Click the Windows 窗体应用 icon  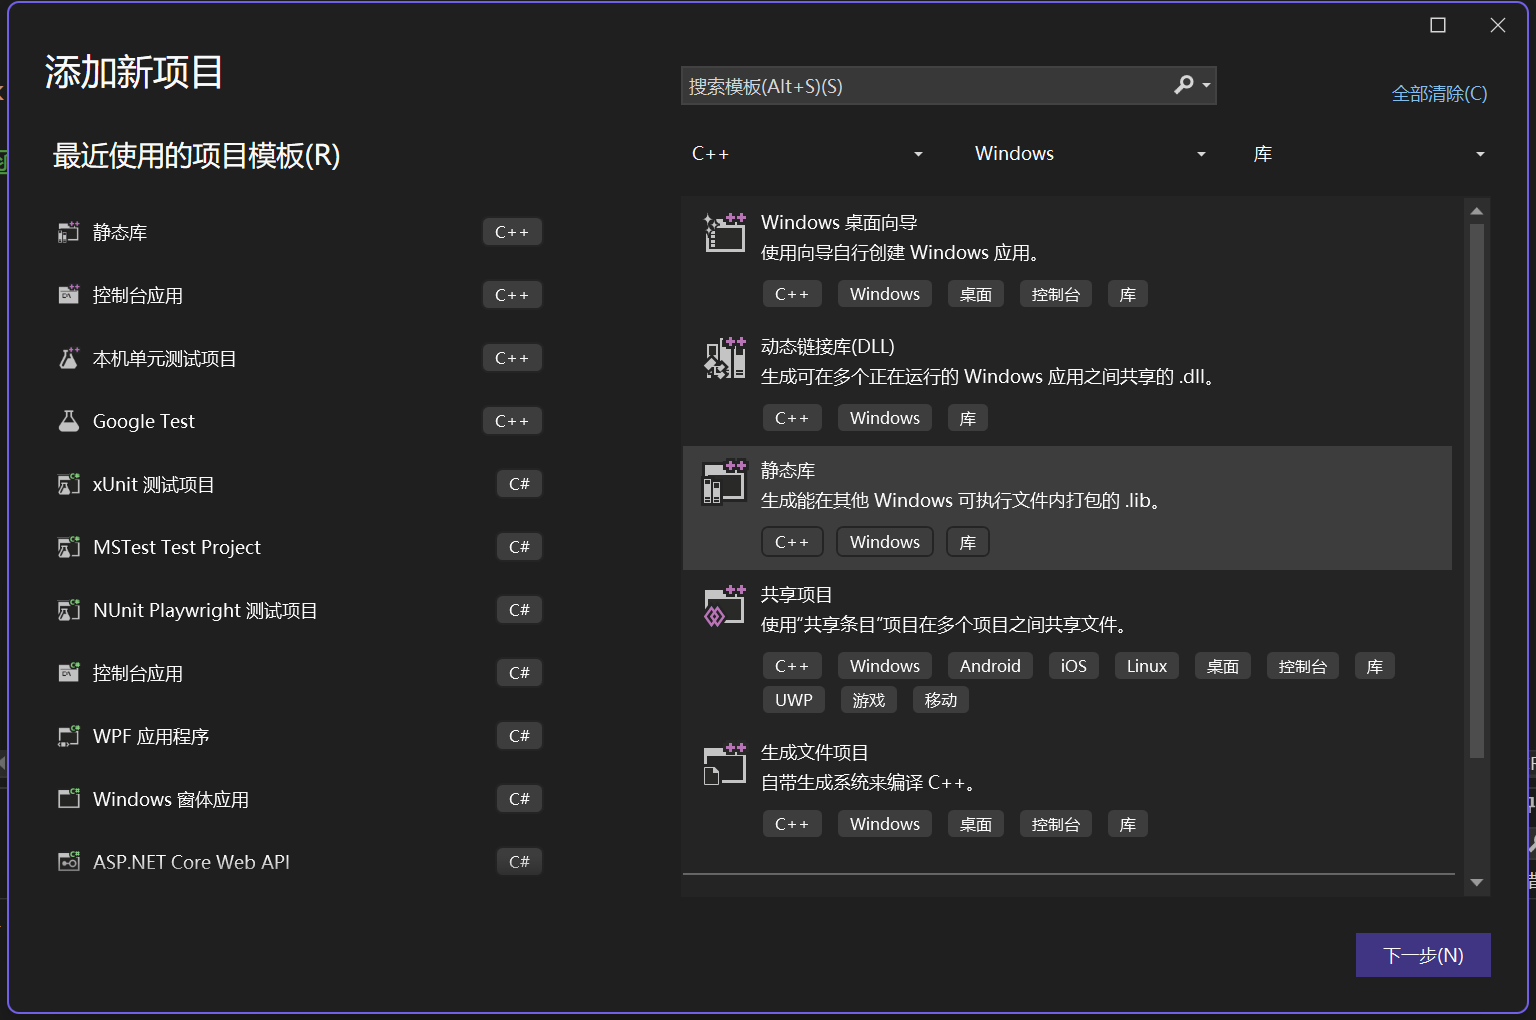click(69, 799)
